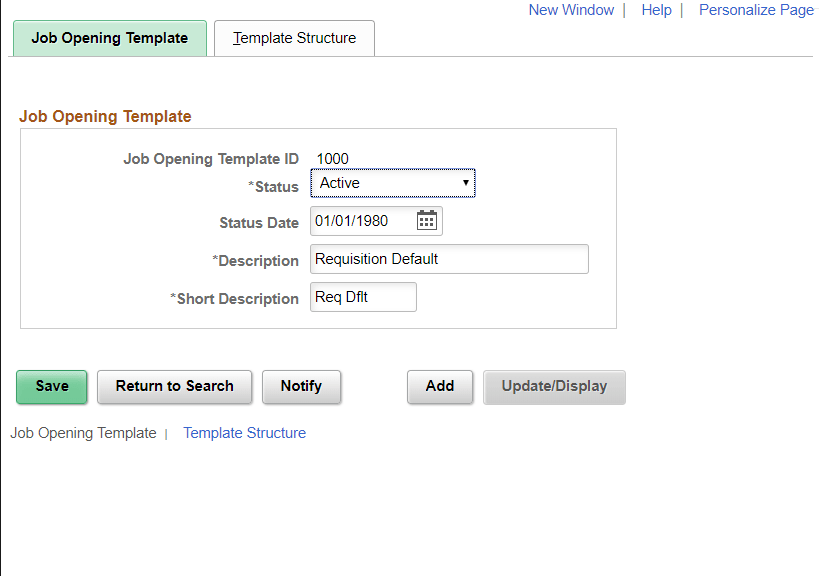Click the Status dropdown arrow

465,183
